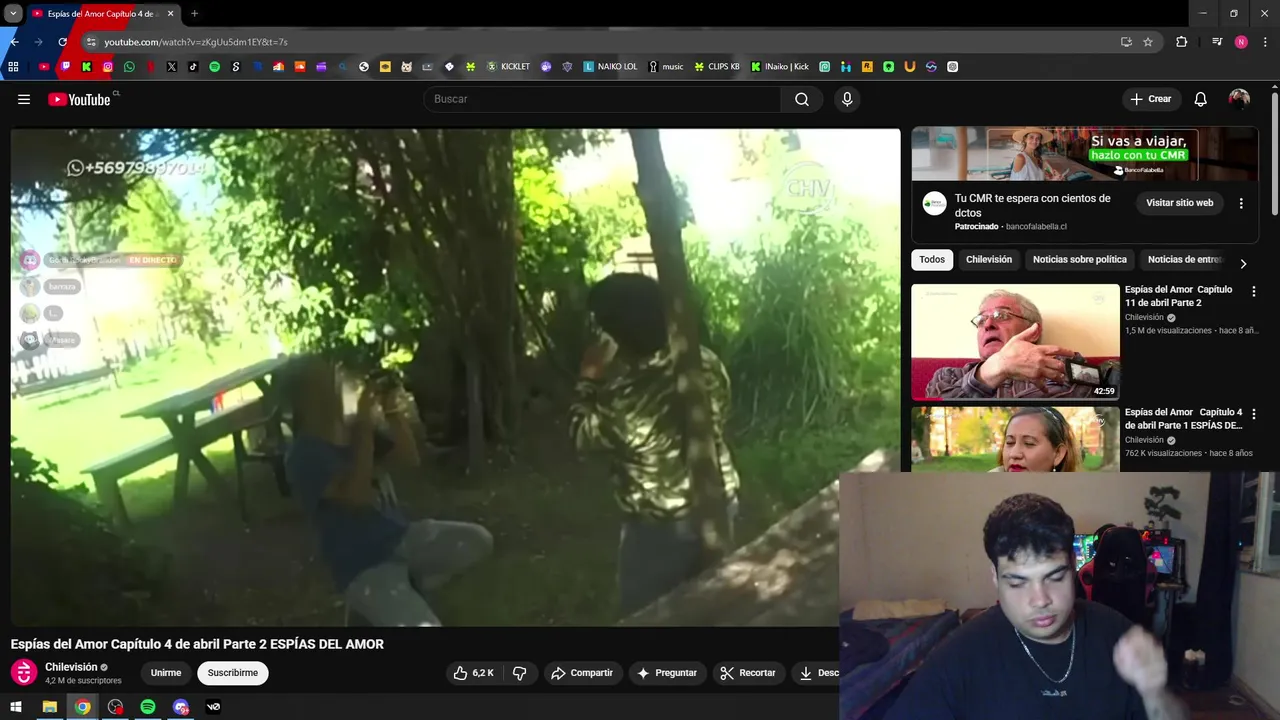Viewport: 1280px width, 720px height.
Task: Open the apps grid in bookmarks bar
Action: click(13, 67)
